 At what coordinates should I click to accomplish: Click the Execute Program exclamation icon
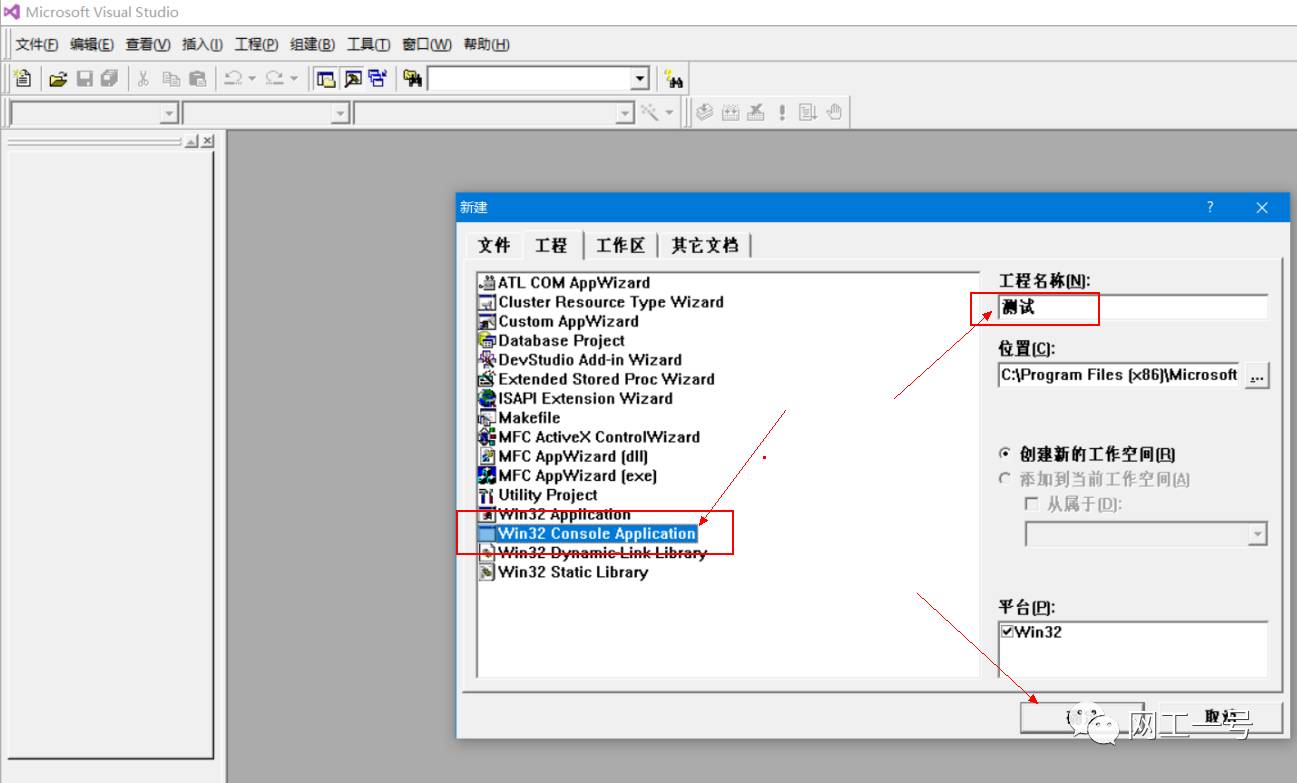tap(782, 112)
